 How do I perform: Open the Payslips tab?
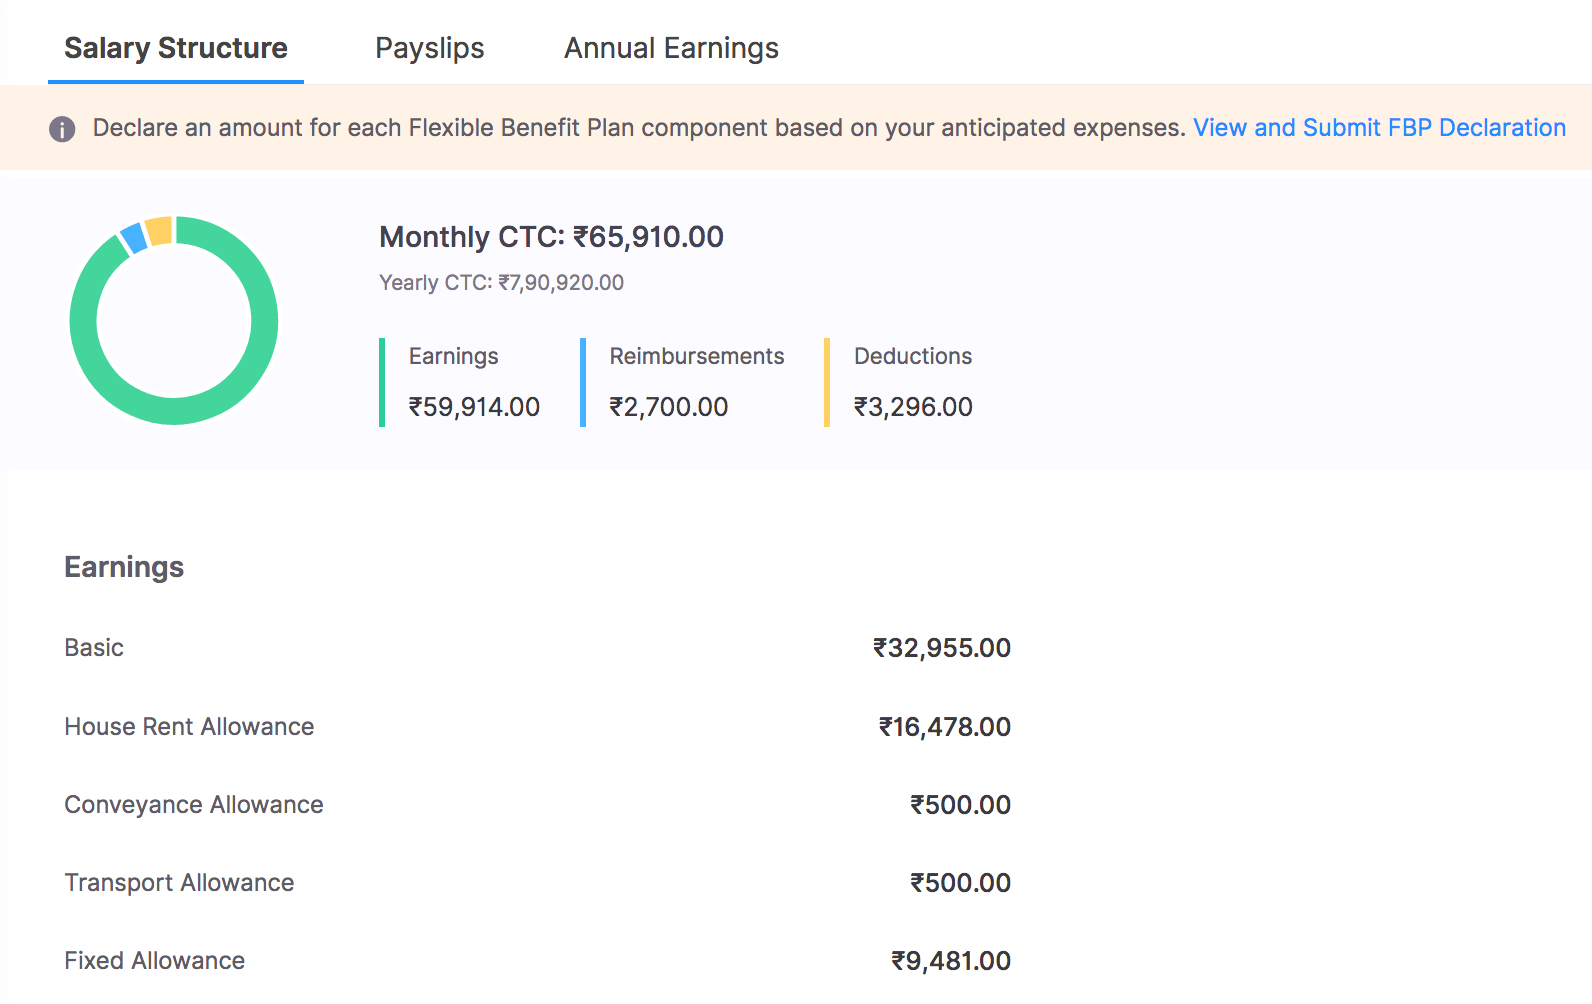point(429,48)
